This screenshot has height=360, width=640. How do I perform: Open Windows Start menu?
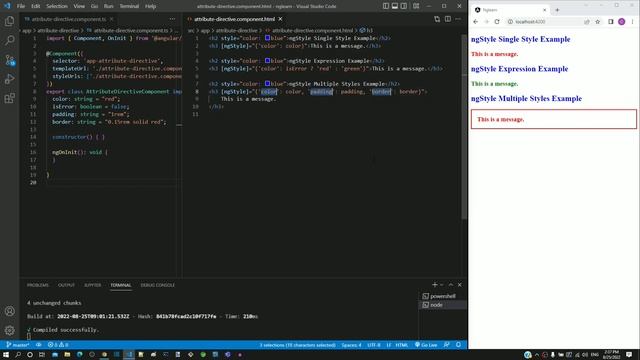pyautogui.click(x=6, y=355)
